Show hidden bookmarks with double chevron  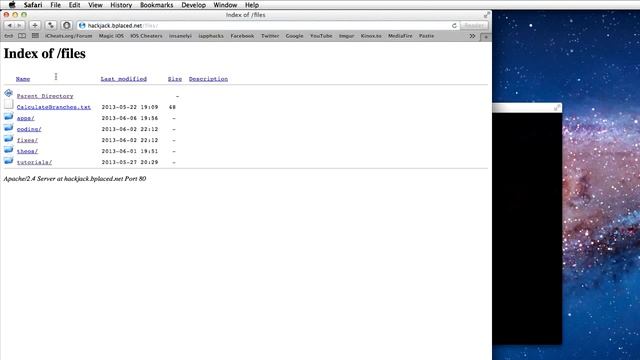tap(472, 36)
